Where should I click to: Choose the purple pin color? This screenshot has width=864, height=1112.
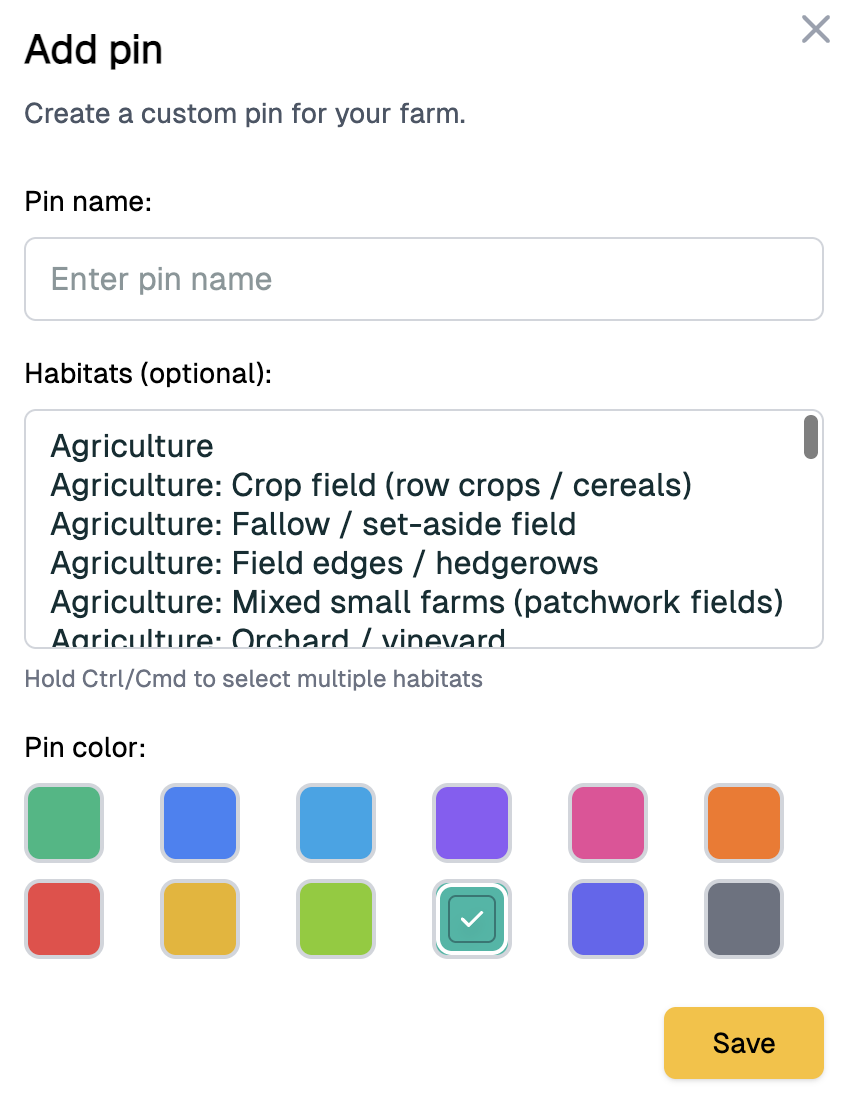pos(472,823)
